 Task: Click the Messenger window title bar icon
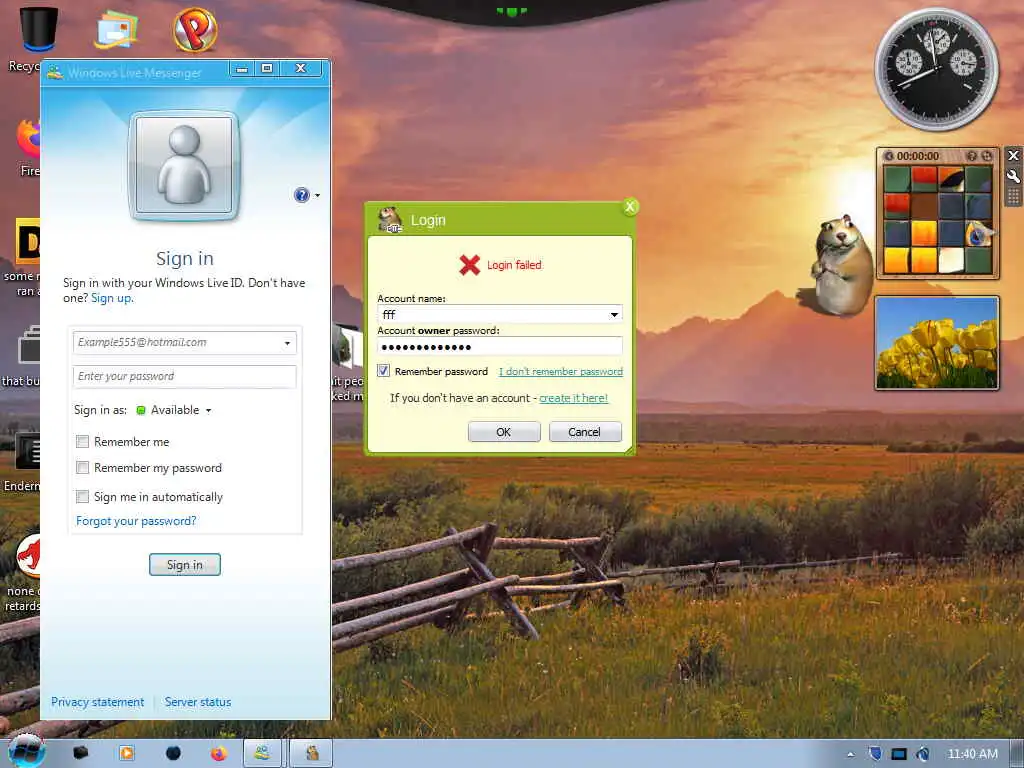click(x=55, y=72)
